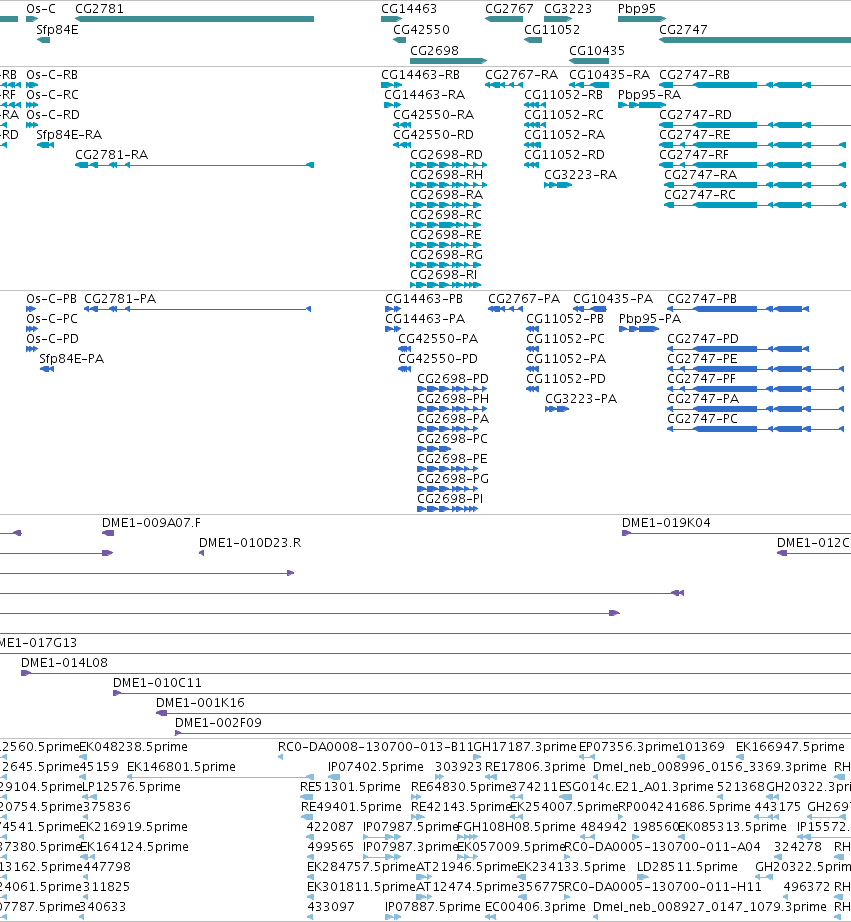Click transcript CG2747-RF

click(x=694, y=155)
